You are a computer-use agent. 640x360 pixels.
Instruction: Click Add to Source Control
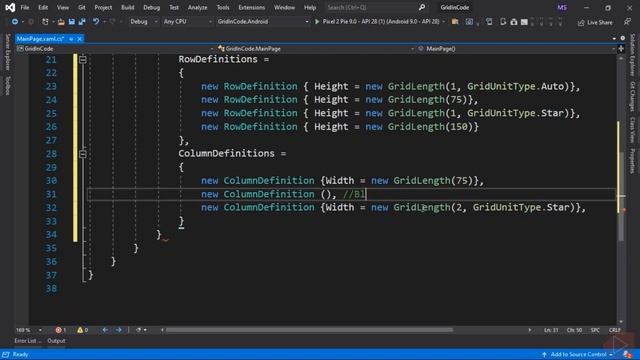coord(578,355)
